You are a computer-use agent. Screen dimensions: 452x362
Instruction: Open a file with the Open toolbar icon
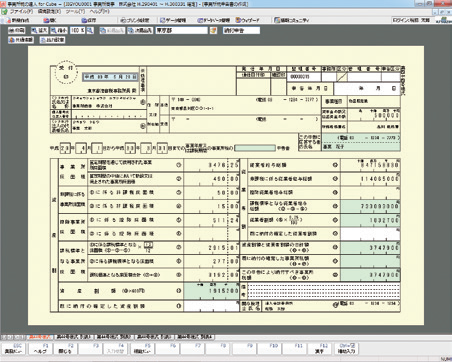click(x=50, y=20)
